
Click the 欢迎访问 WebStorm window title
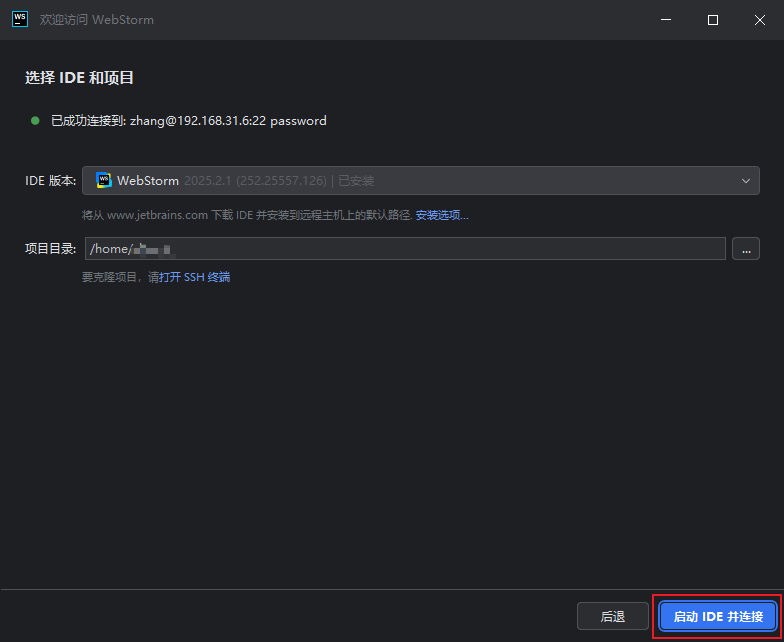coord(96,20)
